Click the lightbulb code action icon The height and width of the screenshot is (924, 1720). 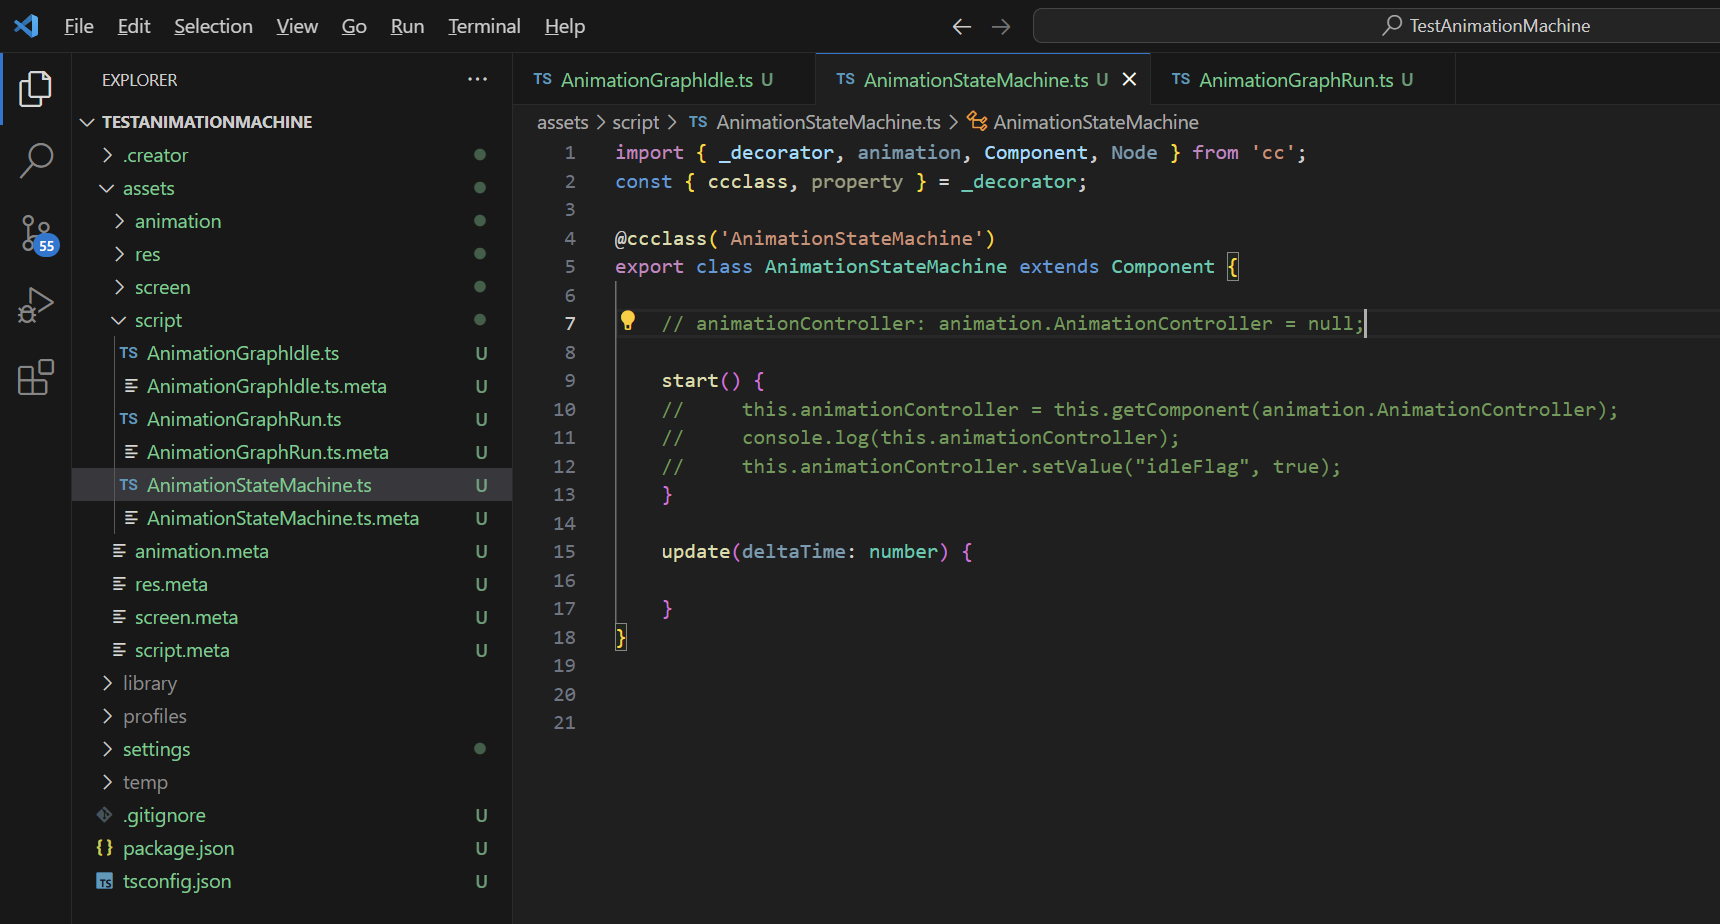[628, 320]
